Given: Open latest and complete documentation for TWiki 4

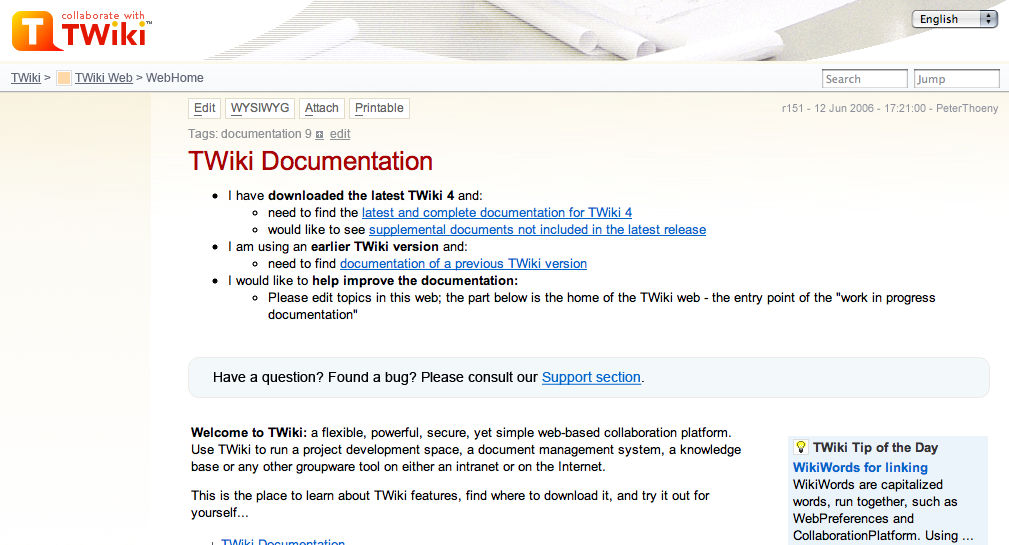Looking at the screenshot, I should click(496, 213).
